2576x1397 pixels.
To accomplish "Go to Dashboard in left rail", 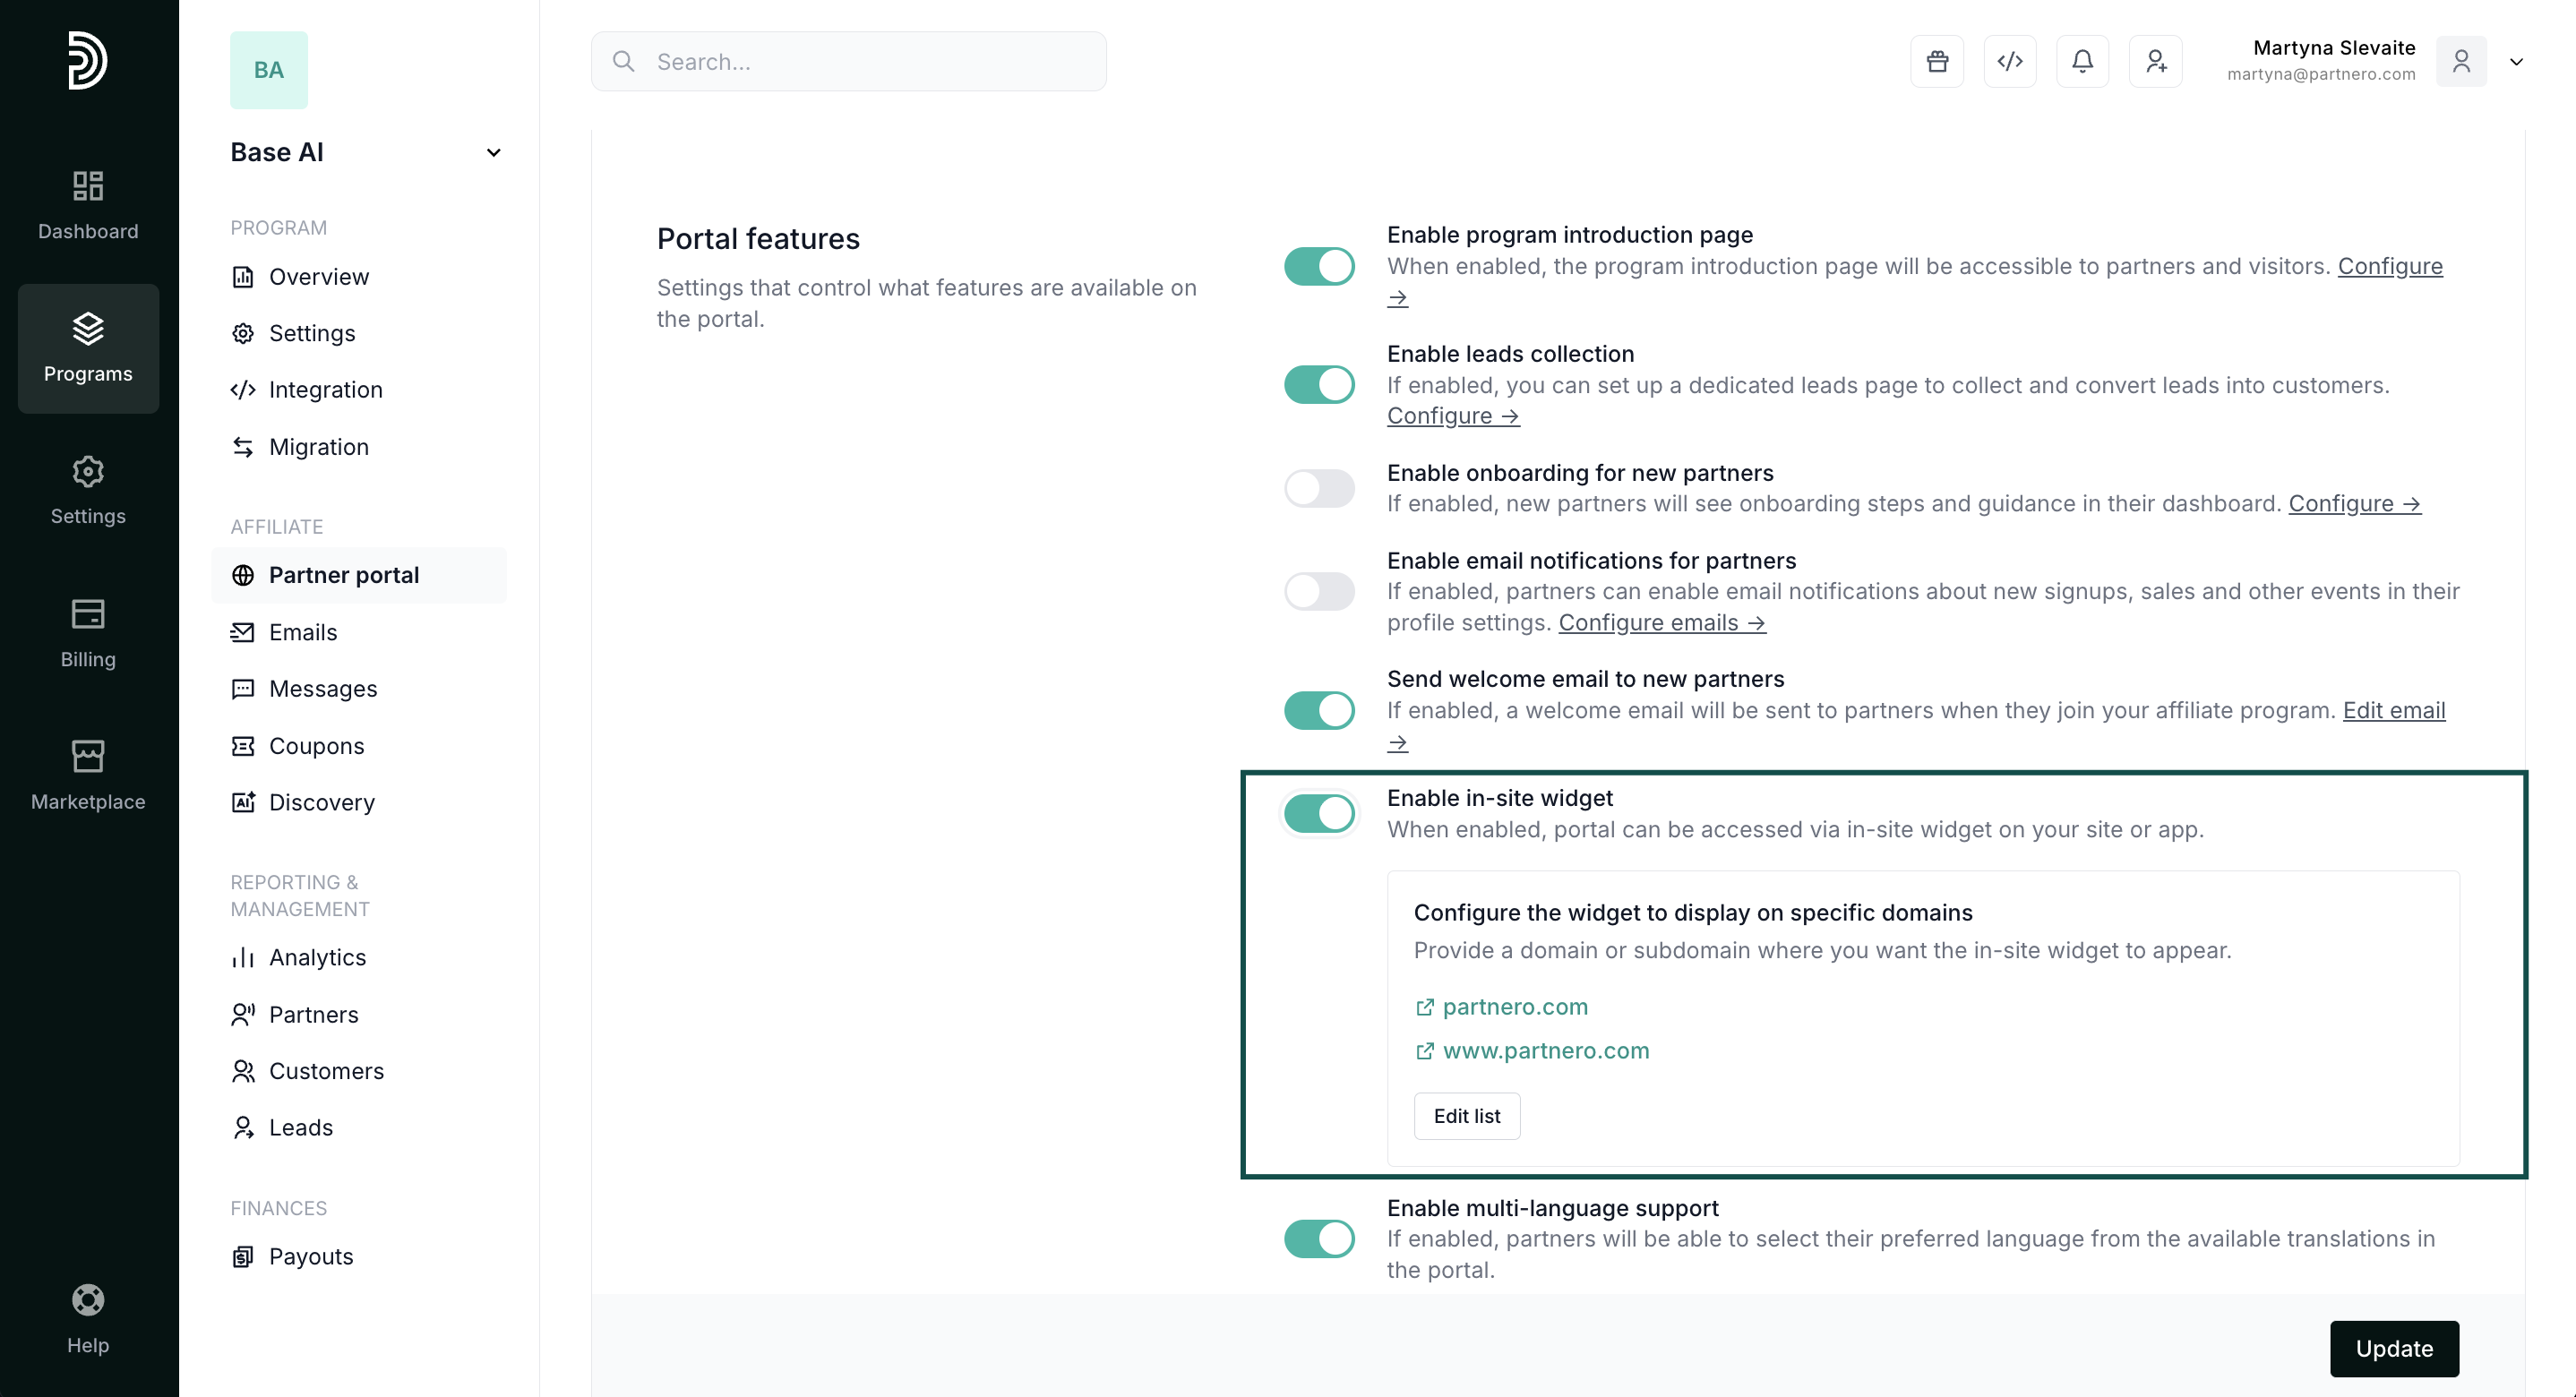I will point(88,205).
